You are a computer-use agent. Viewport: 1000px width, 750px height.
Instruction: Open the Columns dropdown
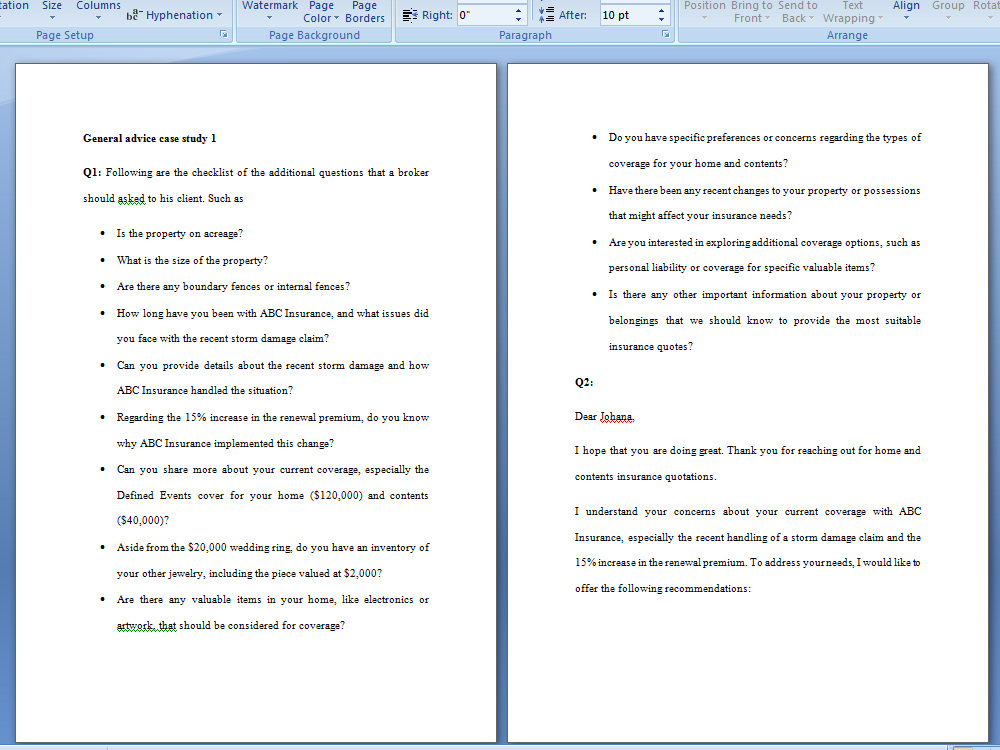[98, 10]
